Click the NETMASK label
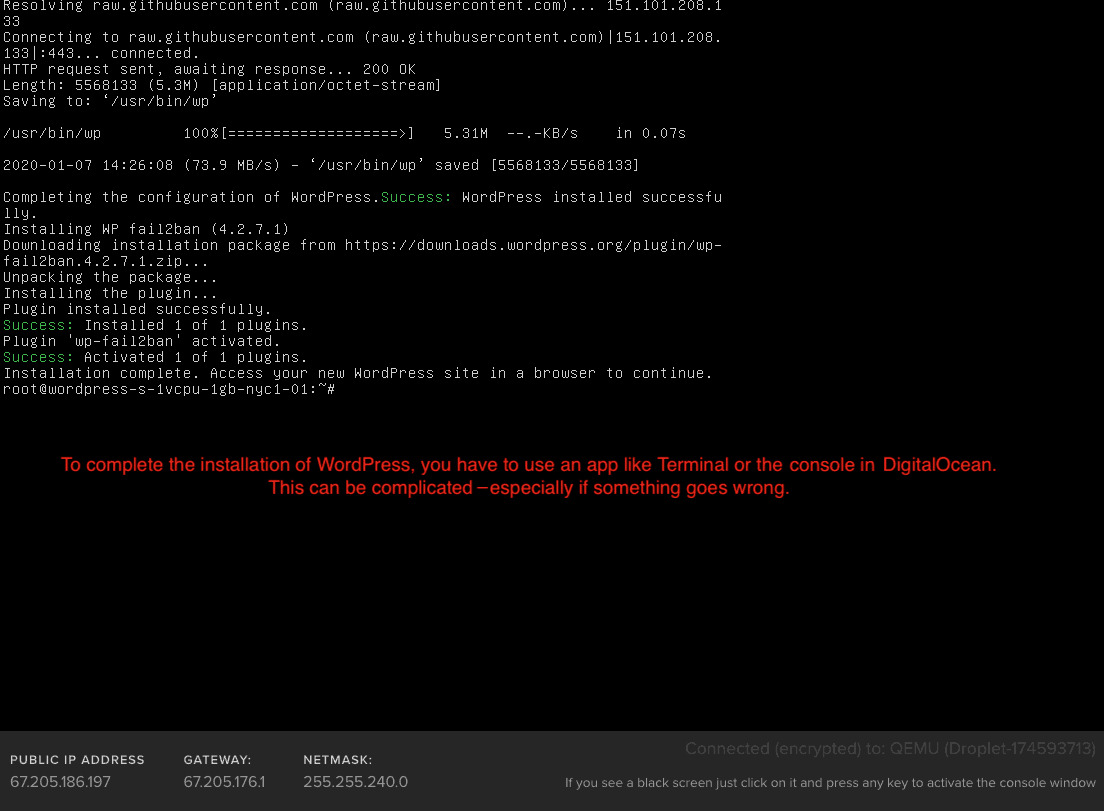1104x811 pixels. pyautogui.click(x=338, y=760)
